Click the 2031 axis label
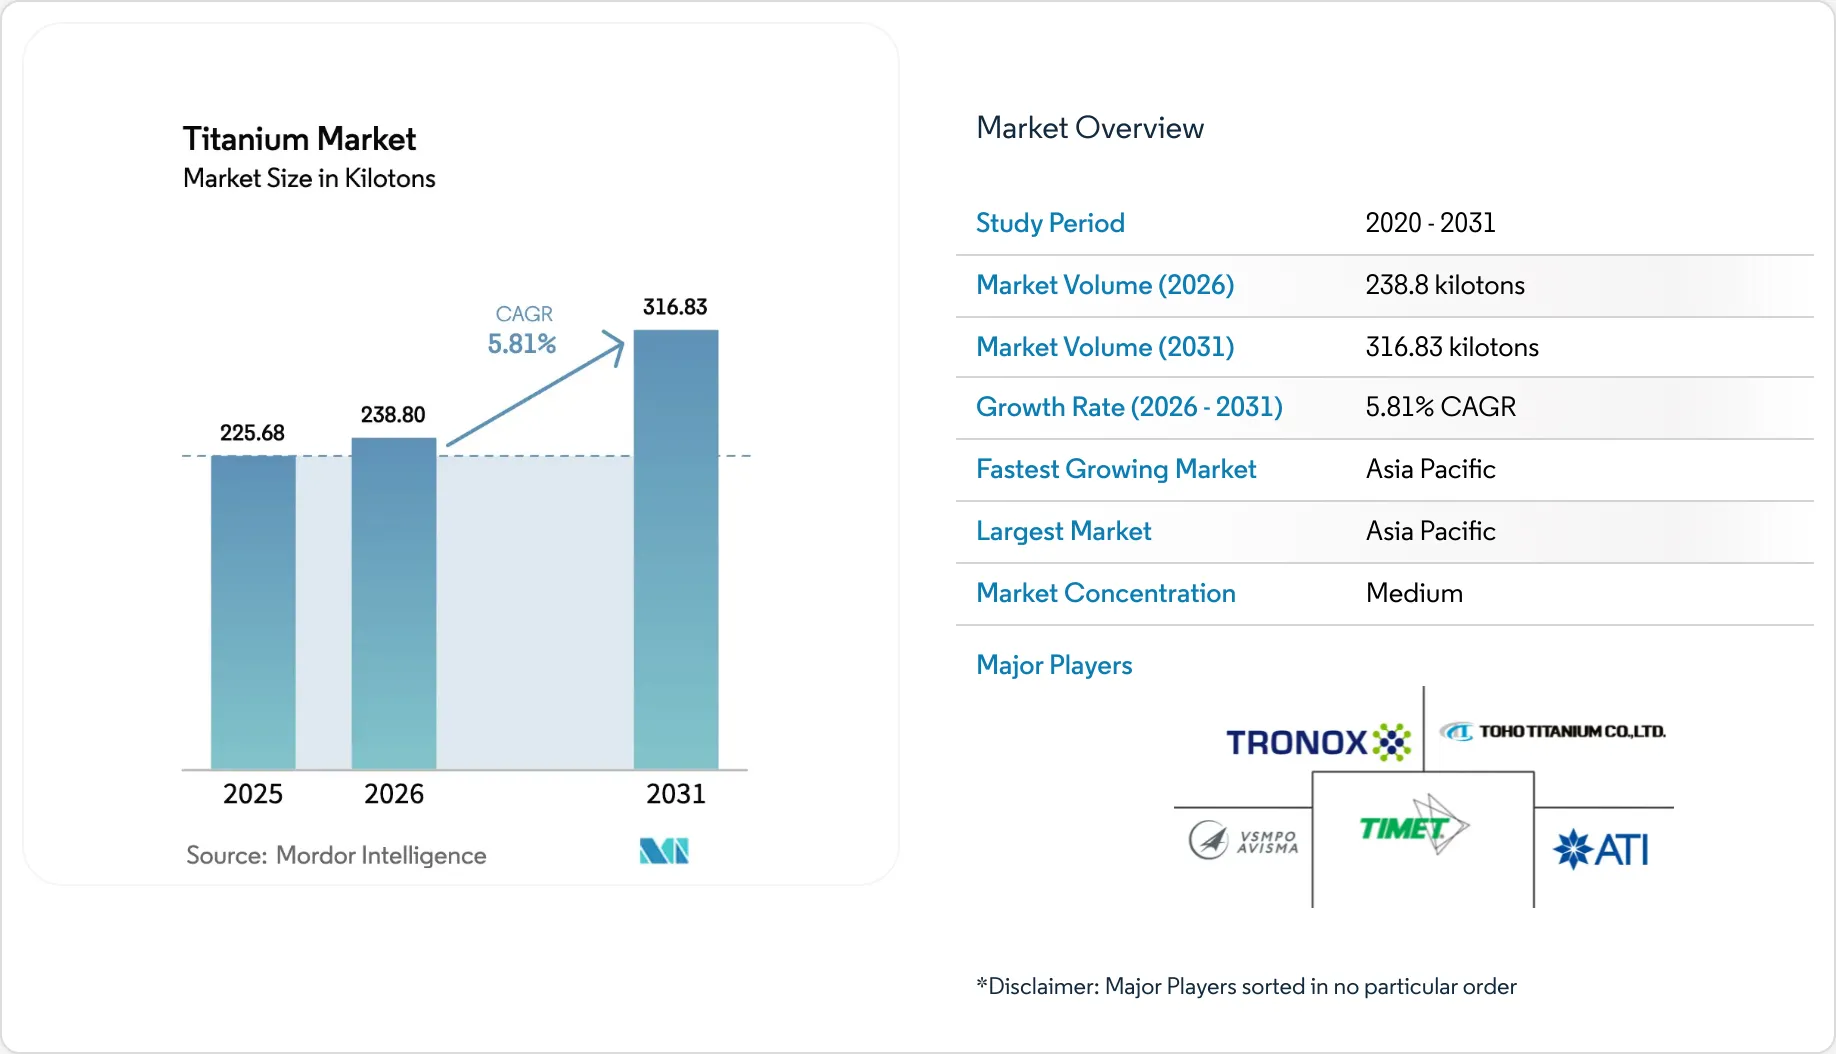Image resolution: width=1836 pixels, height=1054 pixels. pyautogui.click(x=676, y=794)
